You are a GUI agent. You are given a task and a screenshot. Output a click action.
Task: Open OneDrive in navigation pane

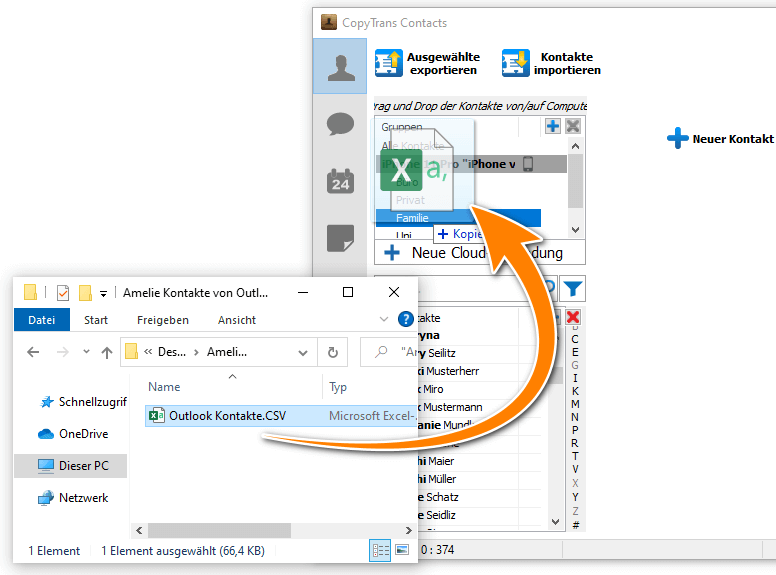tap(73, 434)
